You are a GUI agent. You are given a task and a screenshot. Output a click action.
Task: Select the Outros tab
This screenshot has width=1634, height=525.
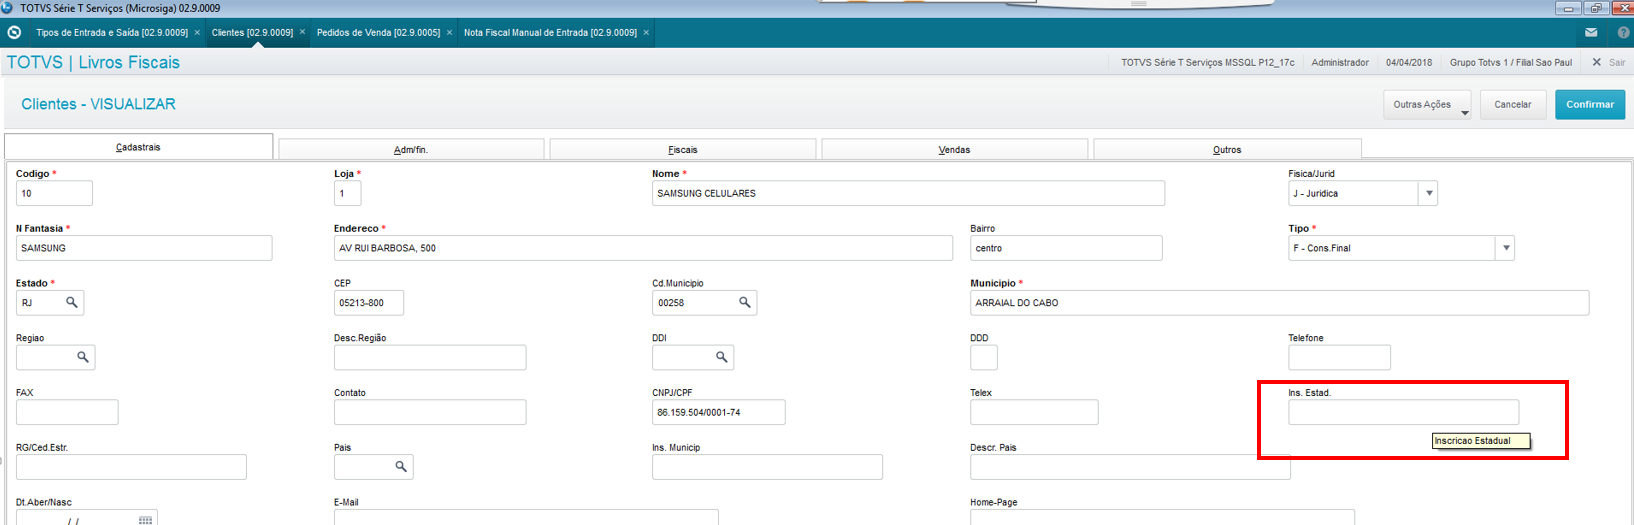tap(1227, 149)
